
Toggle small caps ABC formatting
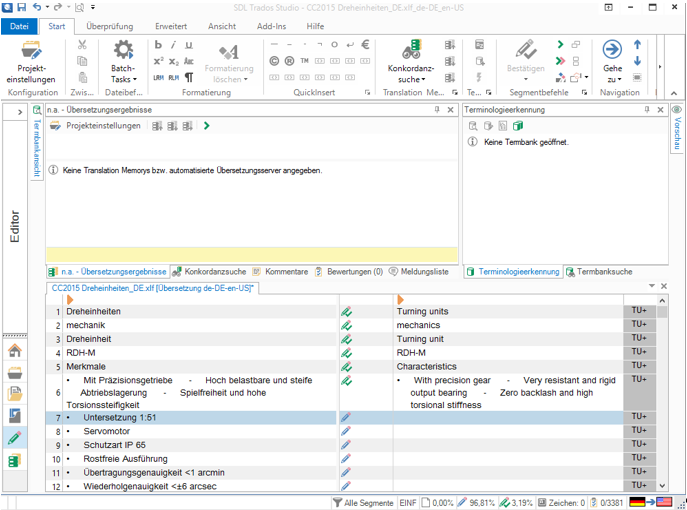(189, 61)
